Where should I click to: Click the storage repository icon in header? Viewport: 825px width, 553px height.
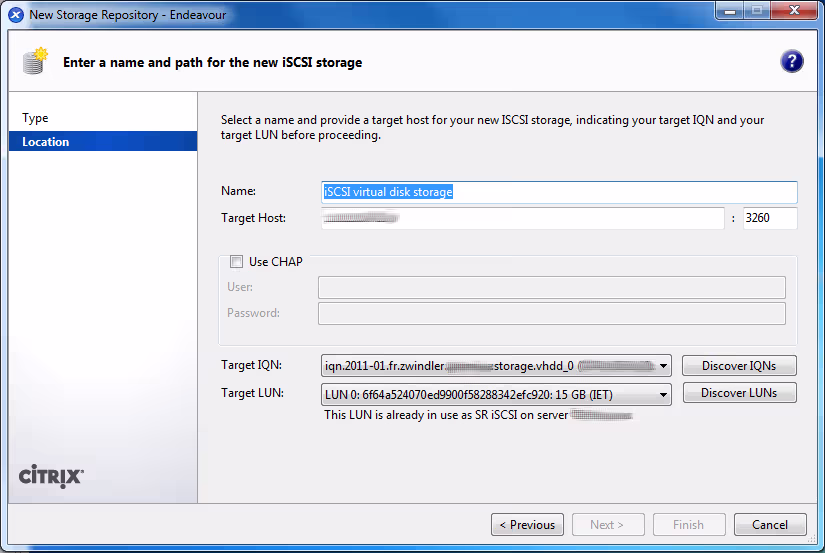[x=35, y=61]
